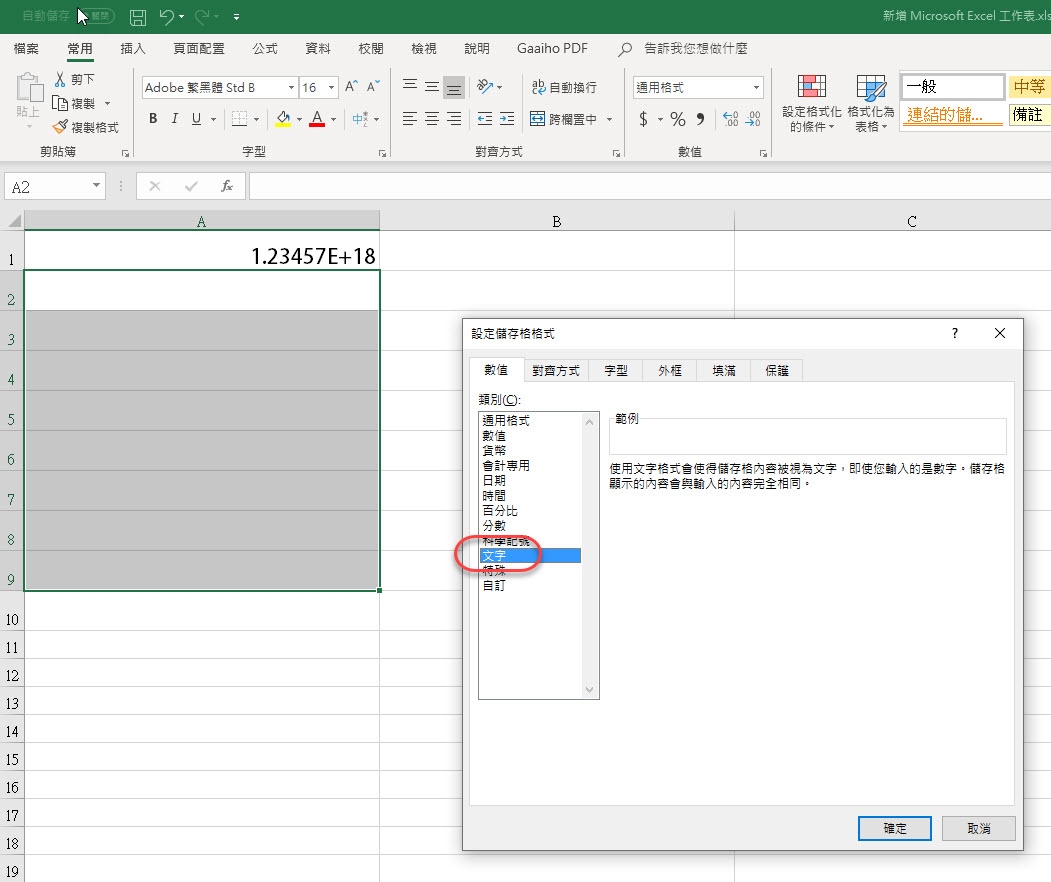
Task: Toggle Wrap Text (自動換行)
Action: [563, 88]
